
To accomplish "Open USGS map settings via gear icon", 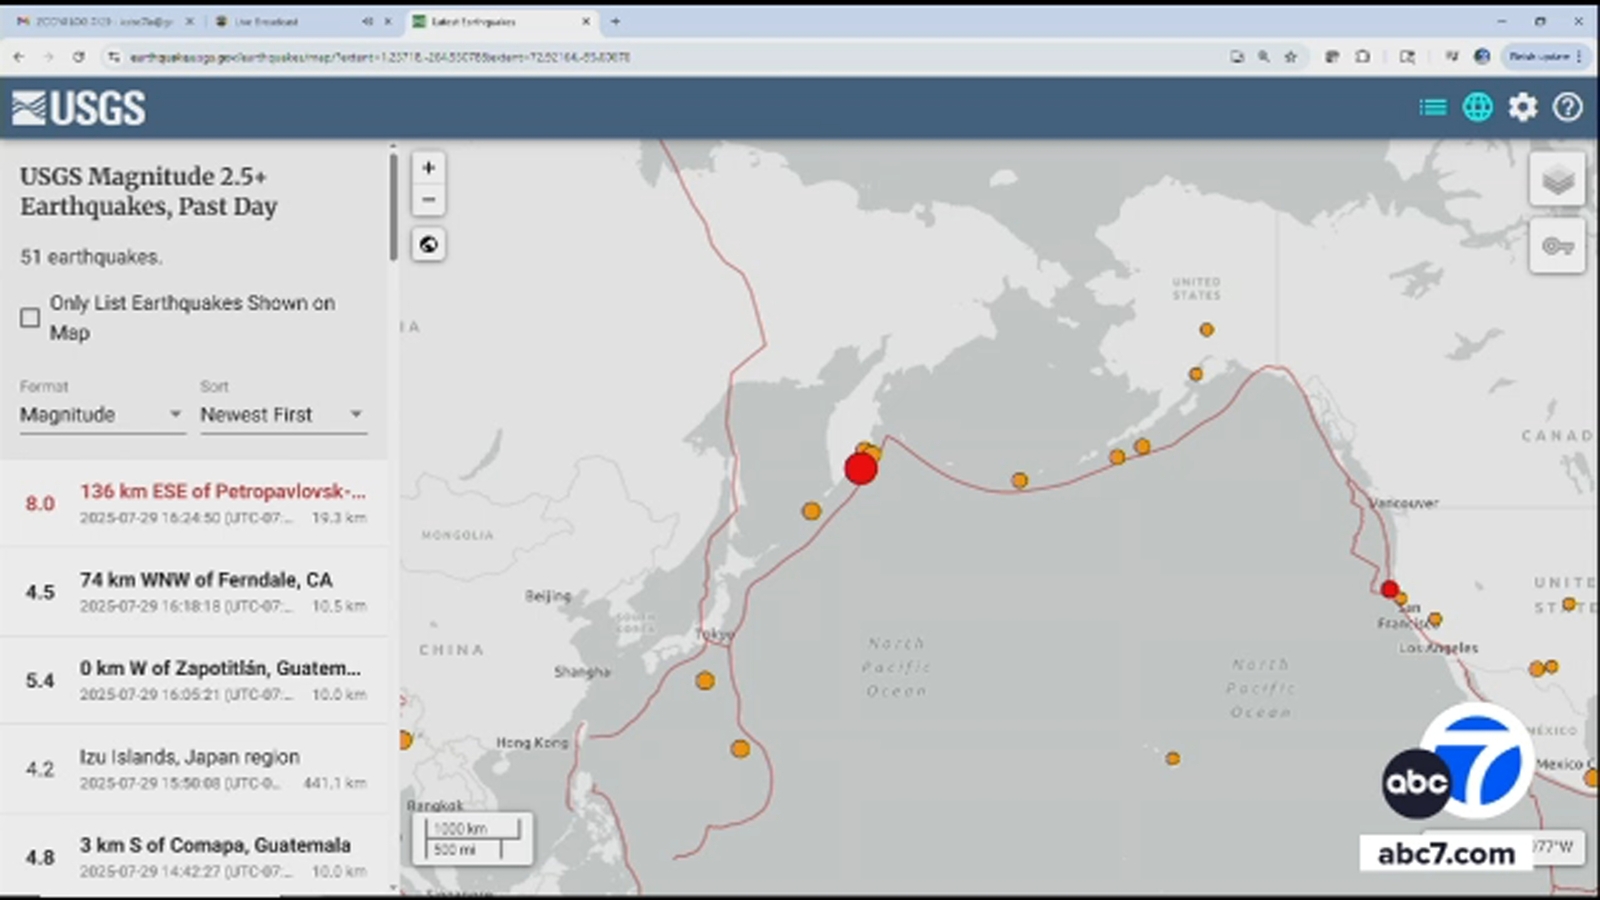I will point(1522,107).
